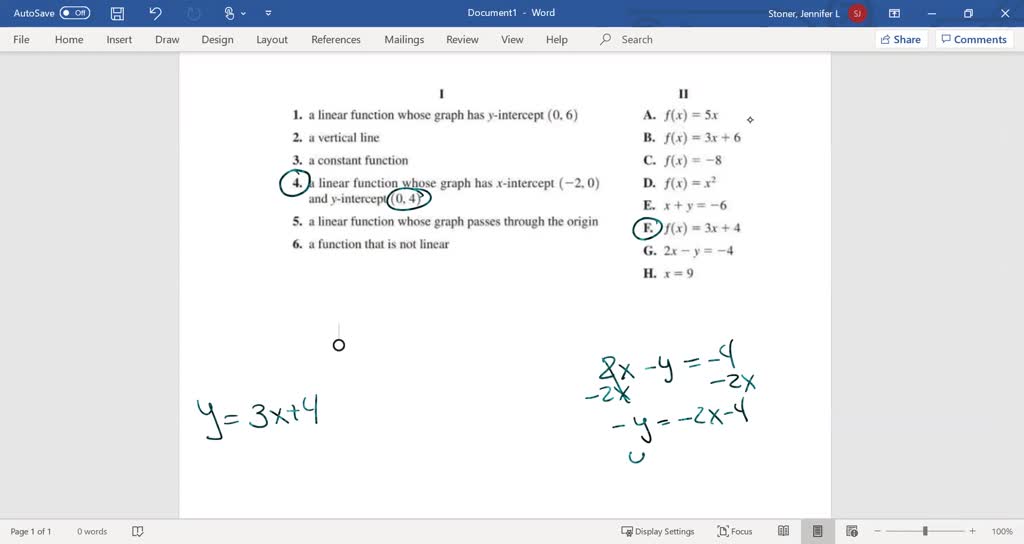Click the text 'a vertical line'
1024x544 pixels.
point(344,138)
